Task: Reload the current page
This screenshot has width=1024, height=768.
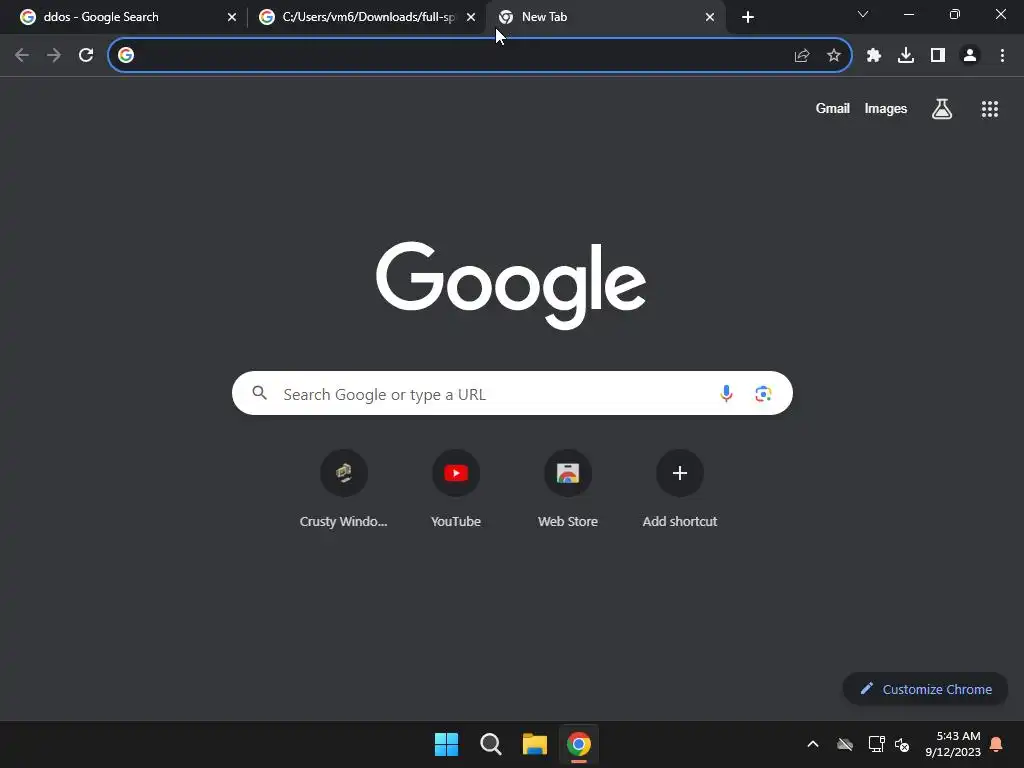Action: [x=86, y=56]
